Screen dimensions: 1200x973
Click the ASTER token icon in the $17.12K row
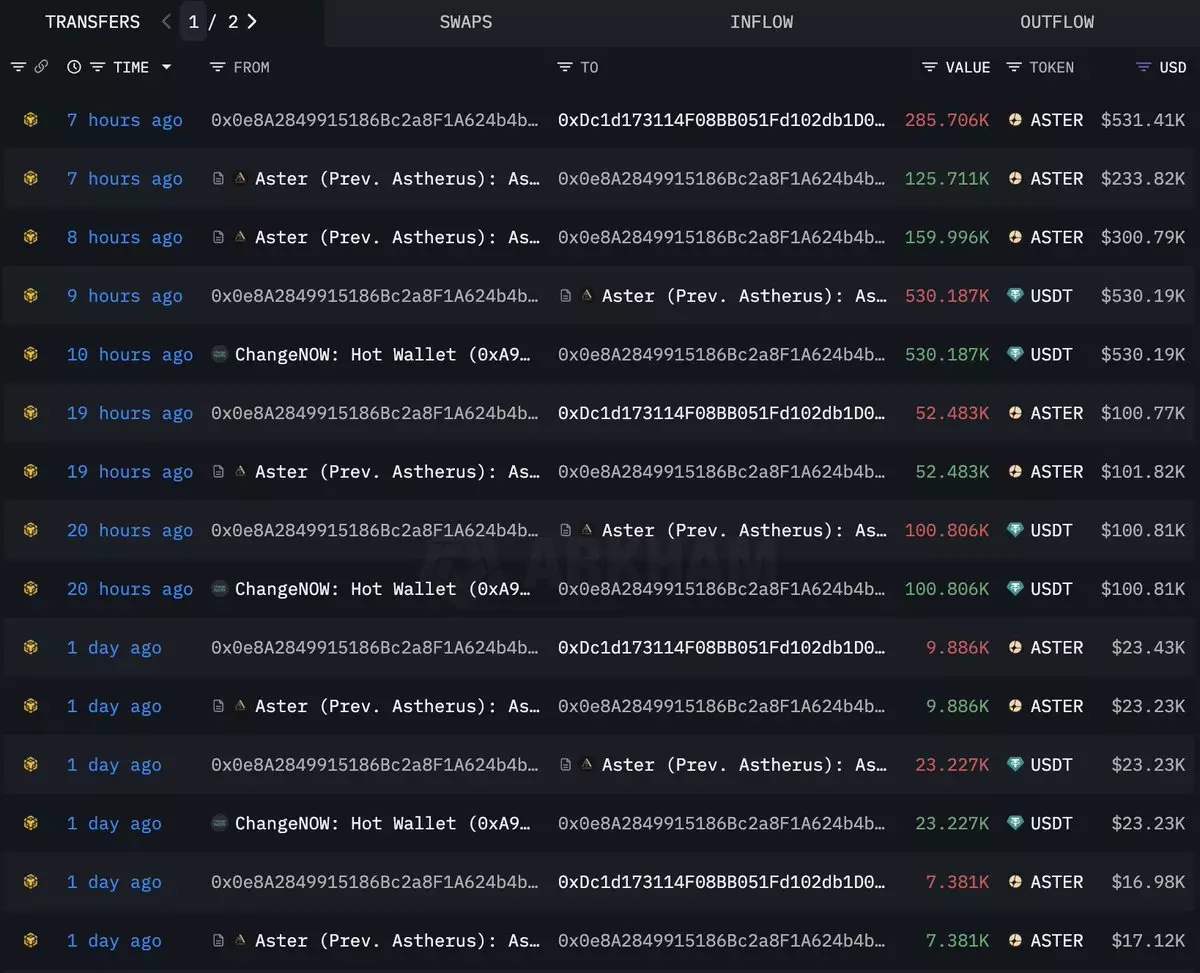click(x=1015, y=941)
